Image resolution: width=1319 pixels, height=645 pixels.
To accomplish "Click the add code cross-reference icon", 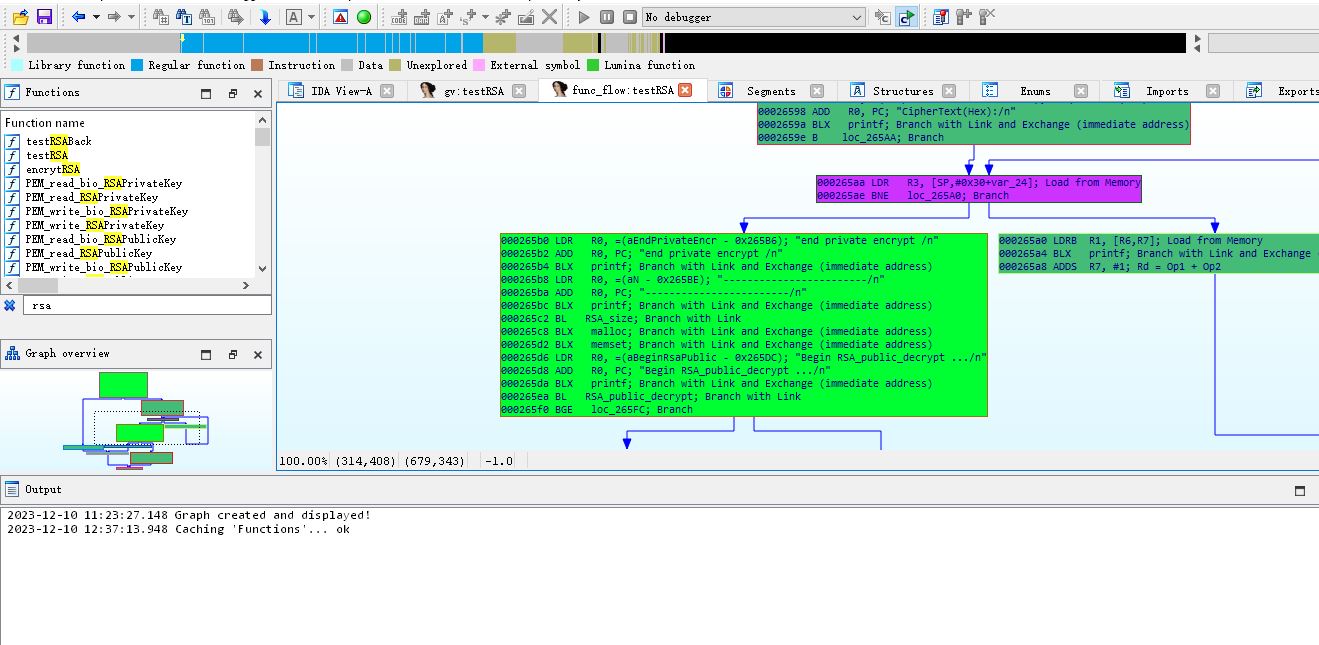I will pyautogui.click(x=399, y=17).
